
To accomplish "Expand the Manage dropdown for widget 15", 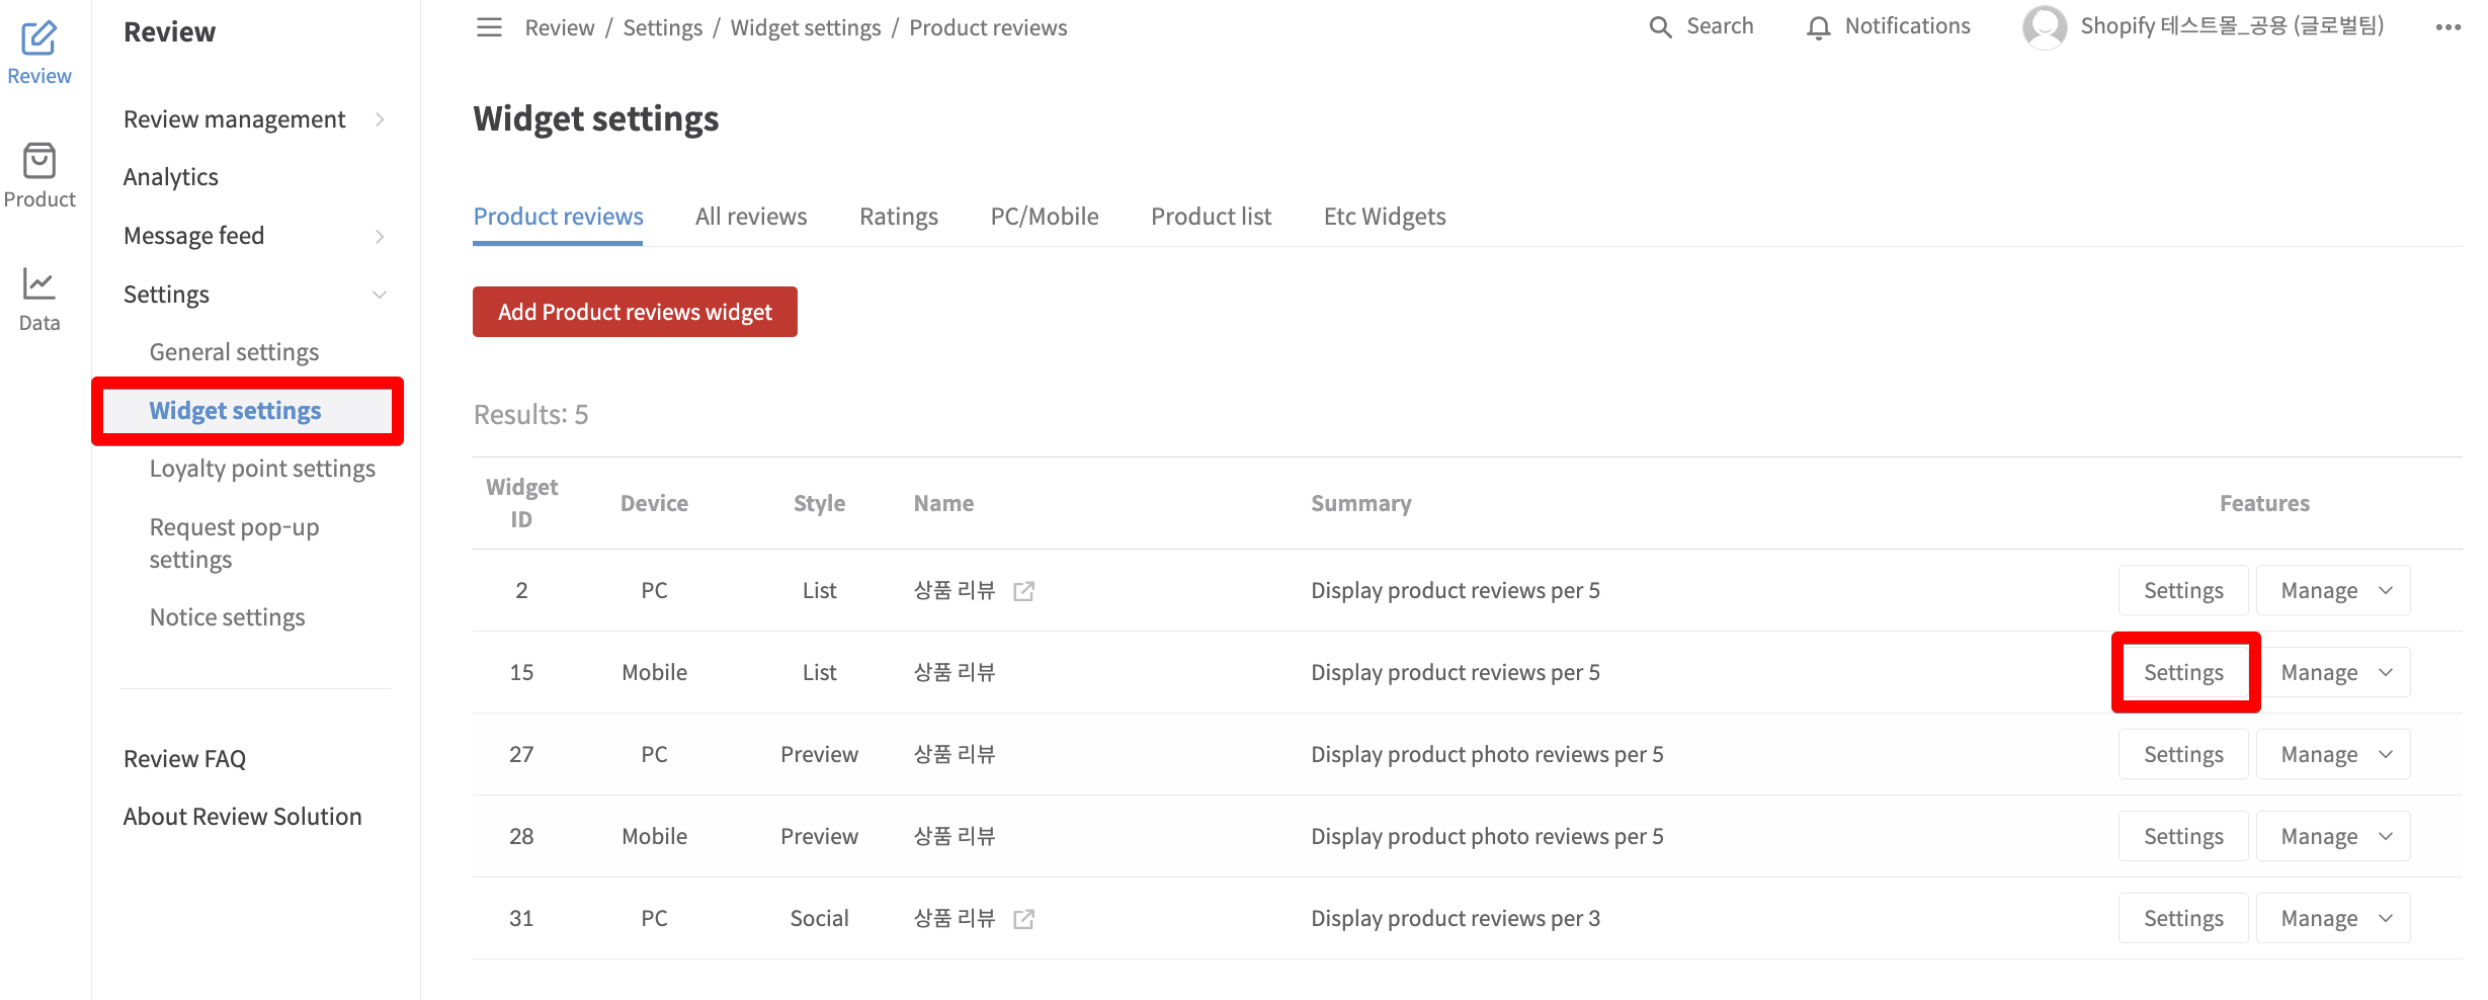I will 2333,671.
